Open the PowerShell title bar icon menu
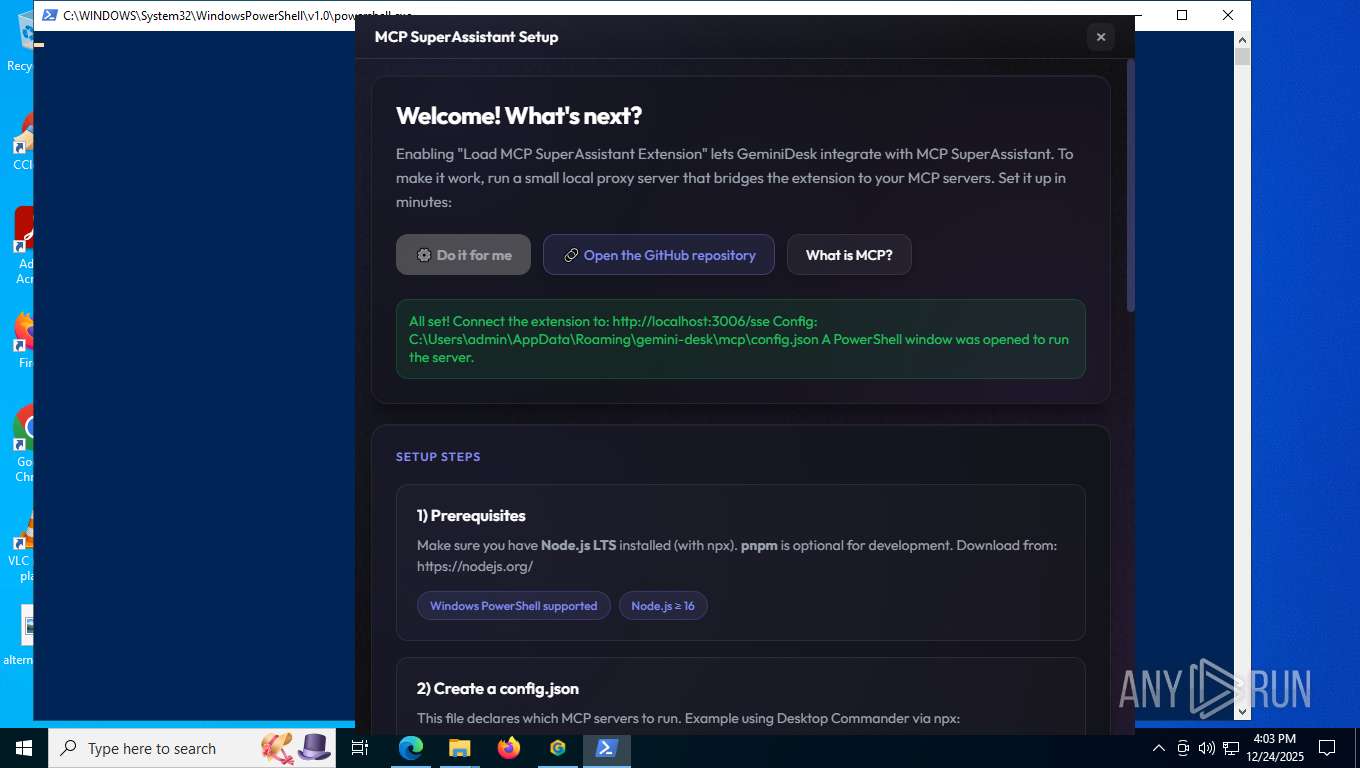The width and height of the screenshot is (1360, 768). pos(49,15)
